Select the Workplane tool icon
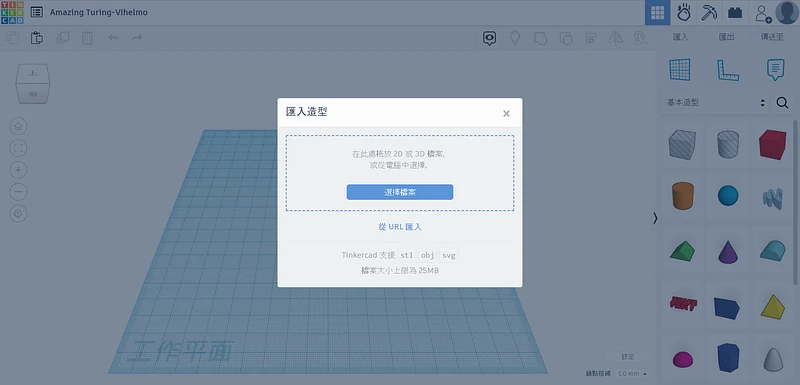 tap(680, 70)
